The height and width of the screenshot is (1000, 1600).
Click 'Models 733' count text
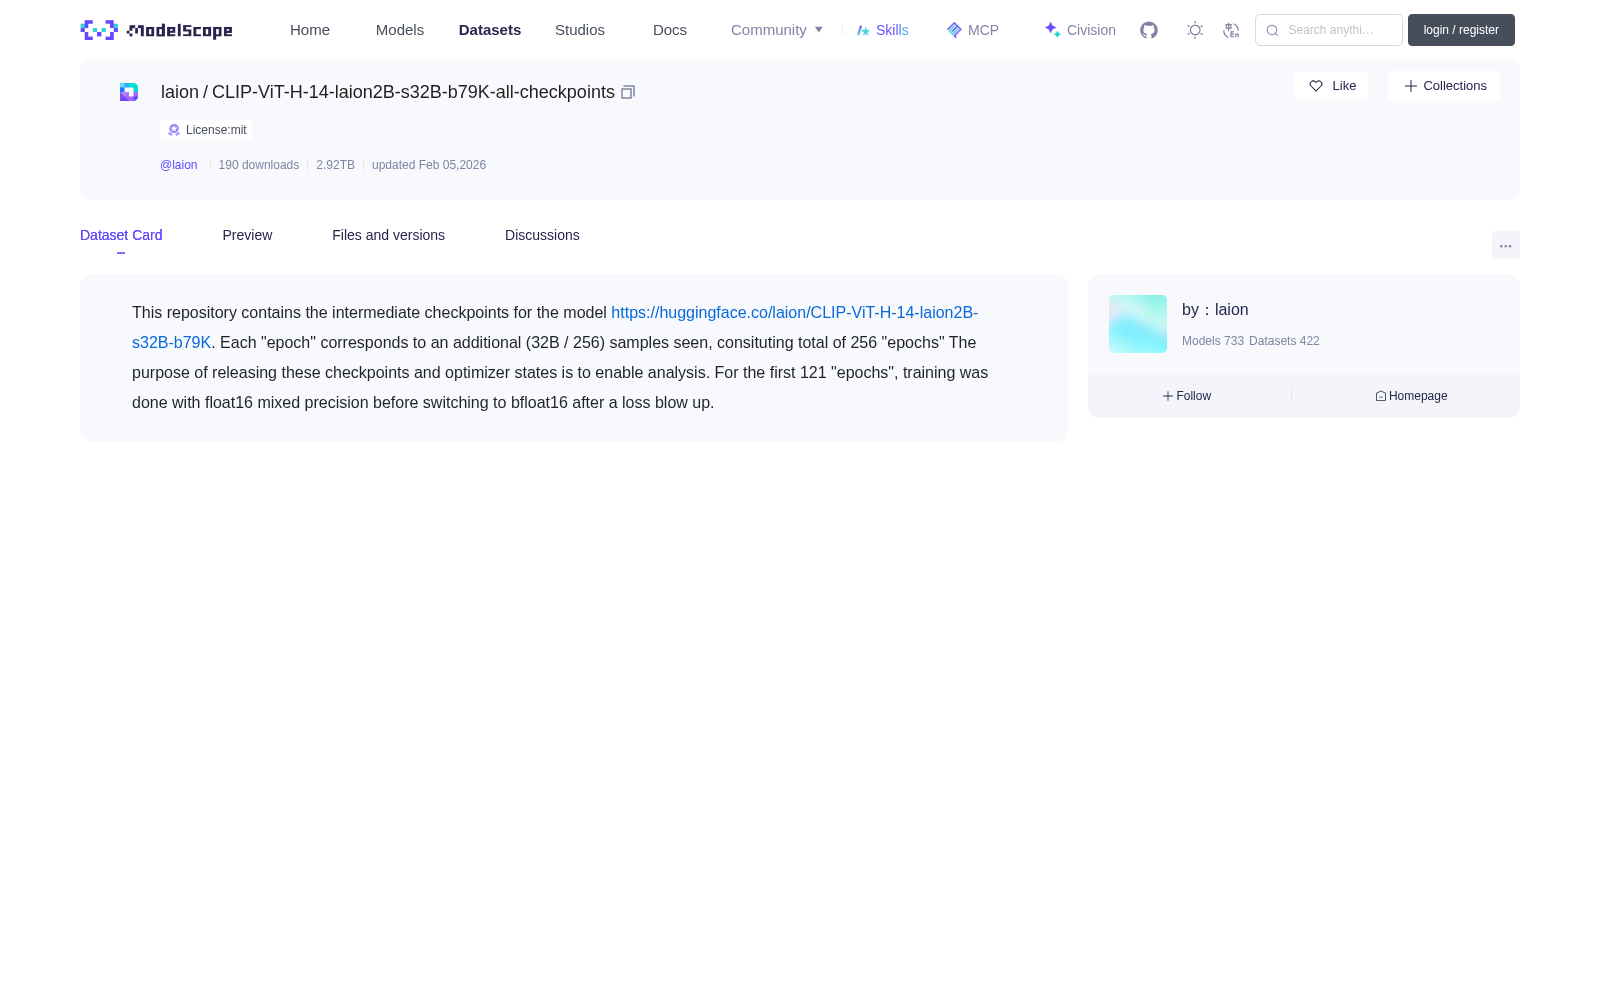pyautogui.click(x=1213, y=341)
